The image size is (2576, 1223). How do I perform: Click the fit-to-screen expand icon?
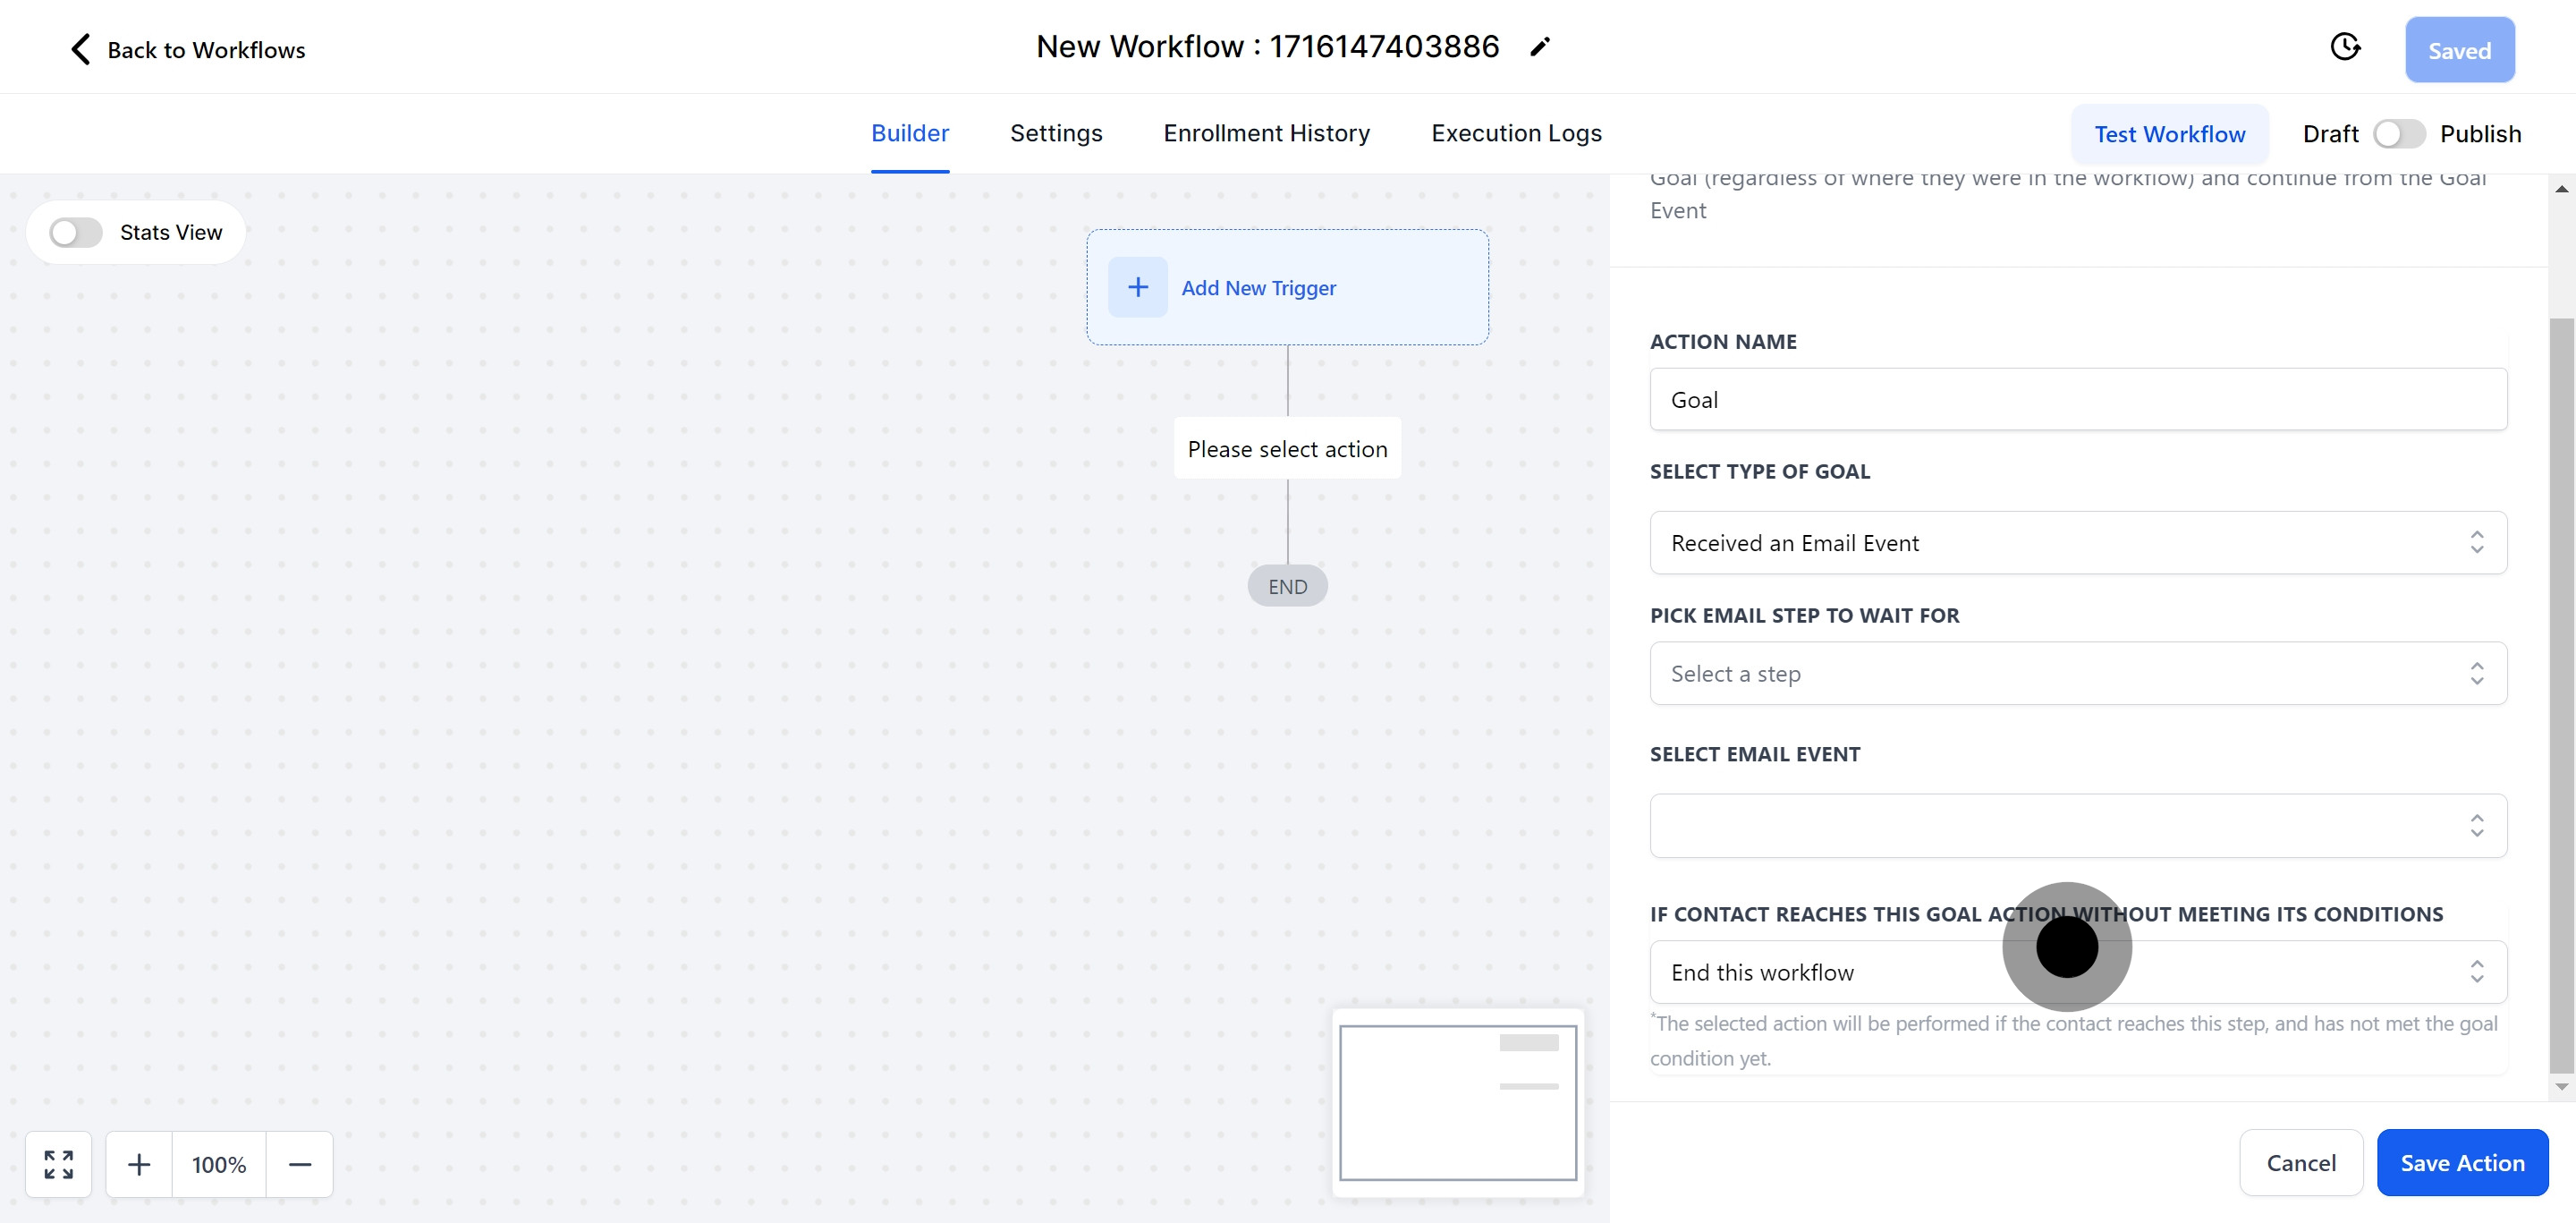click(58, 1164)
